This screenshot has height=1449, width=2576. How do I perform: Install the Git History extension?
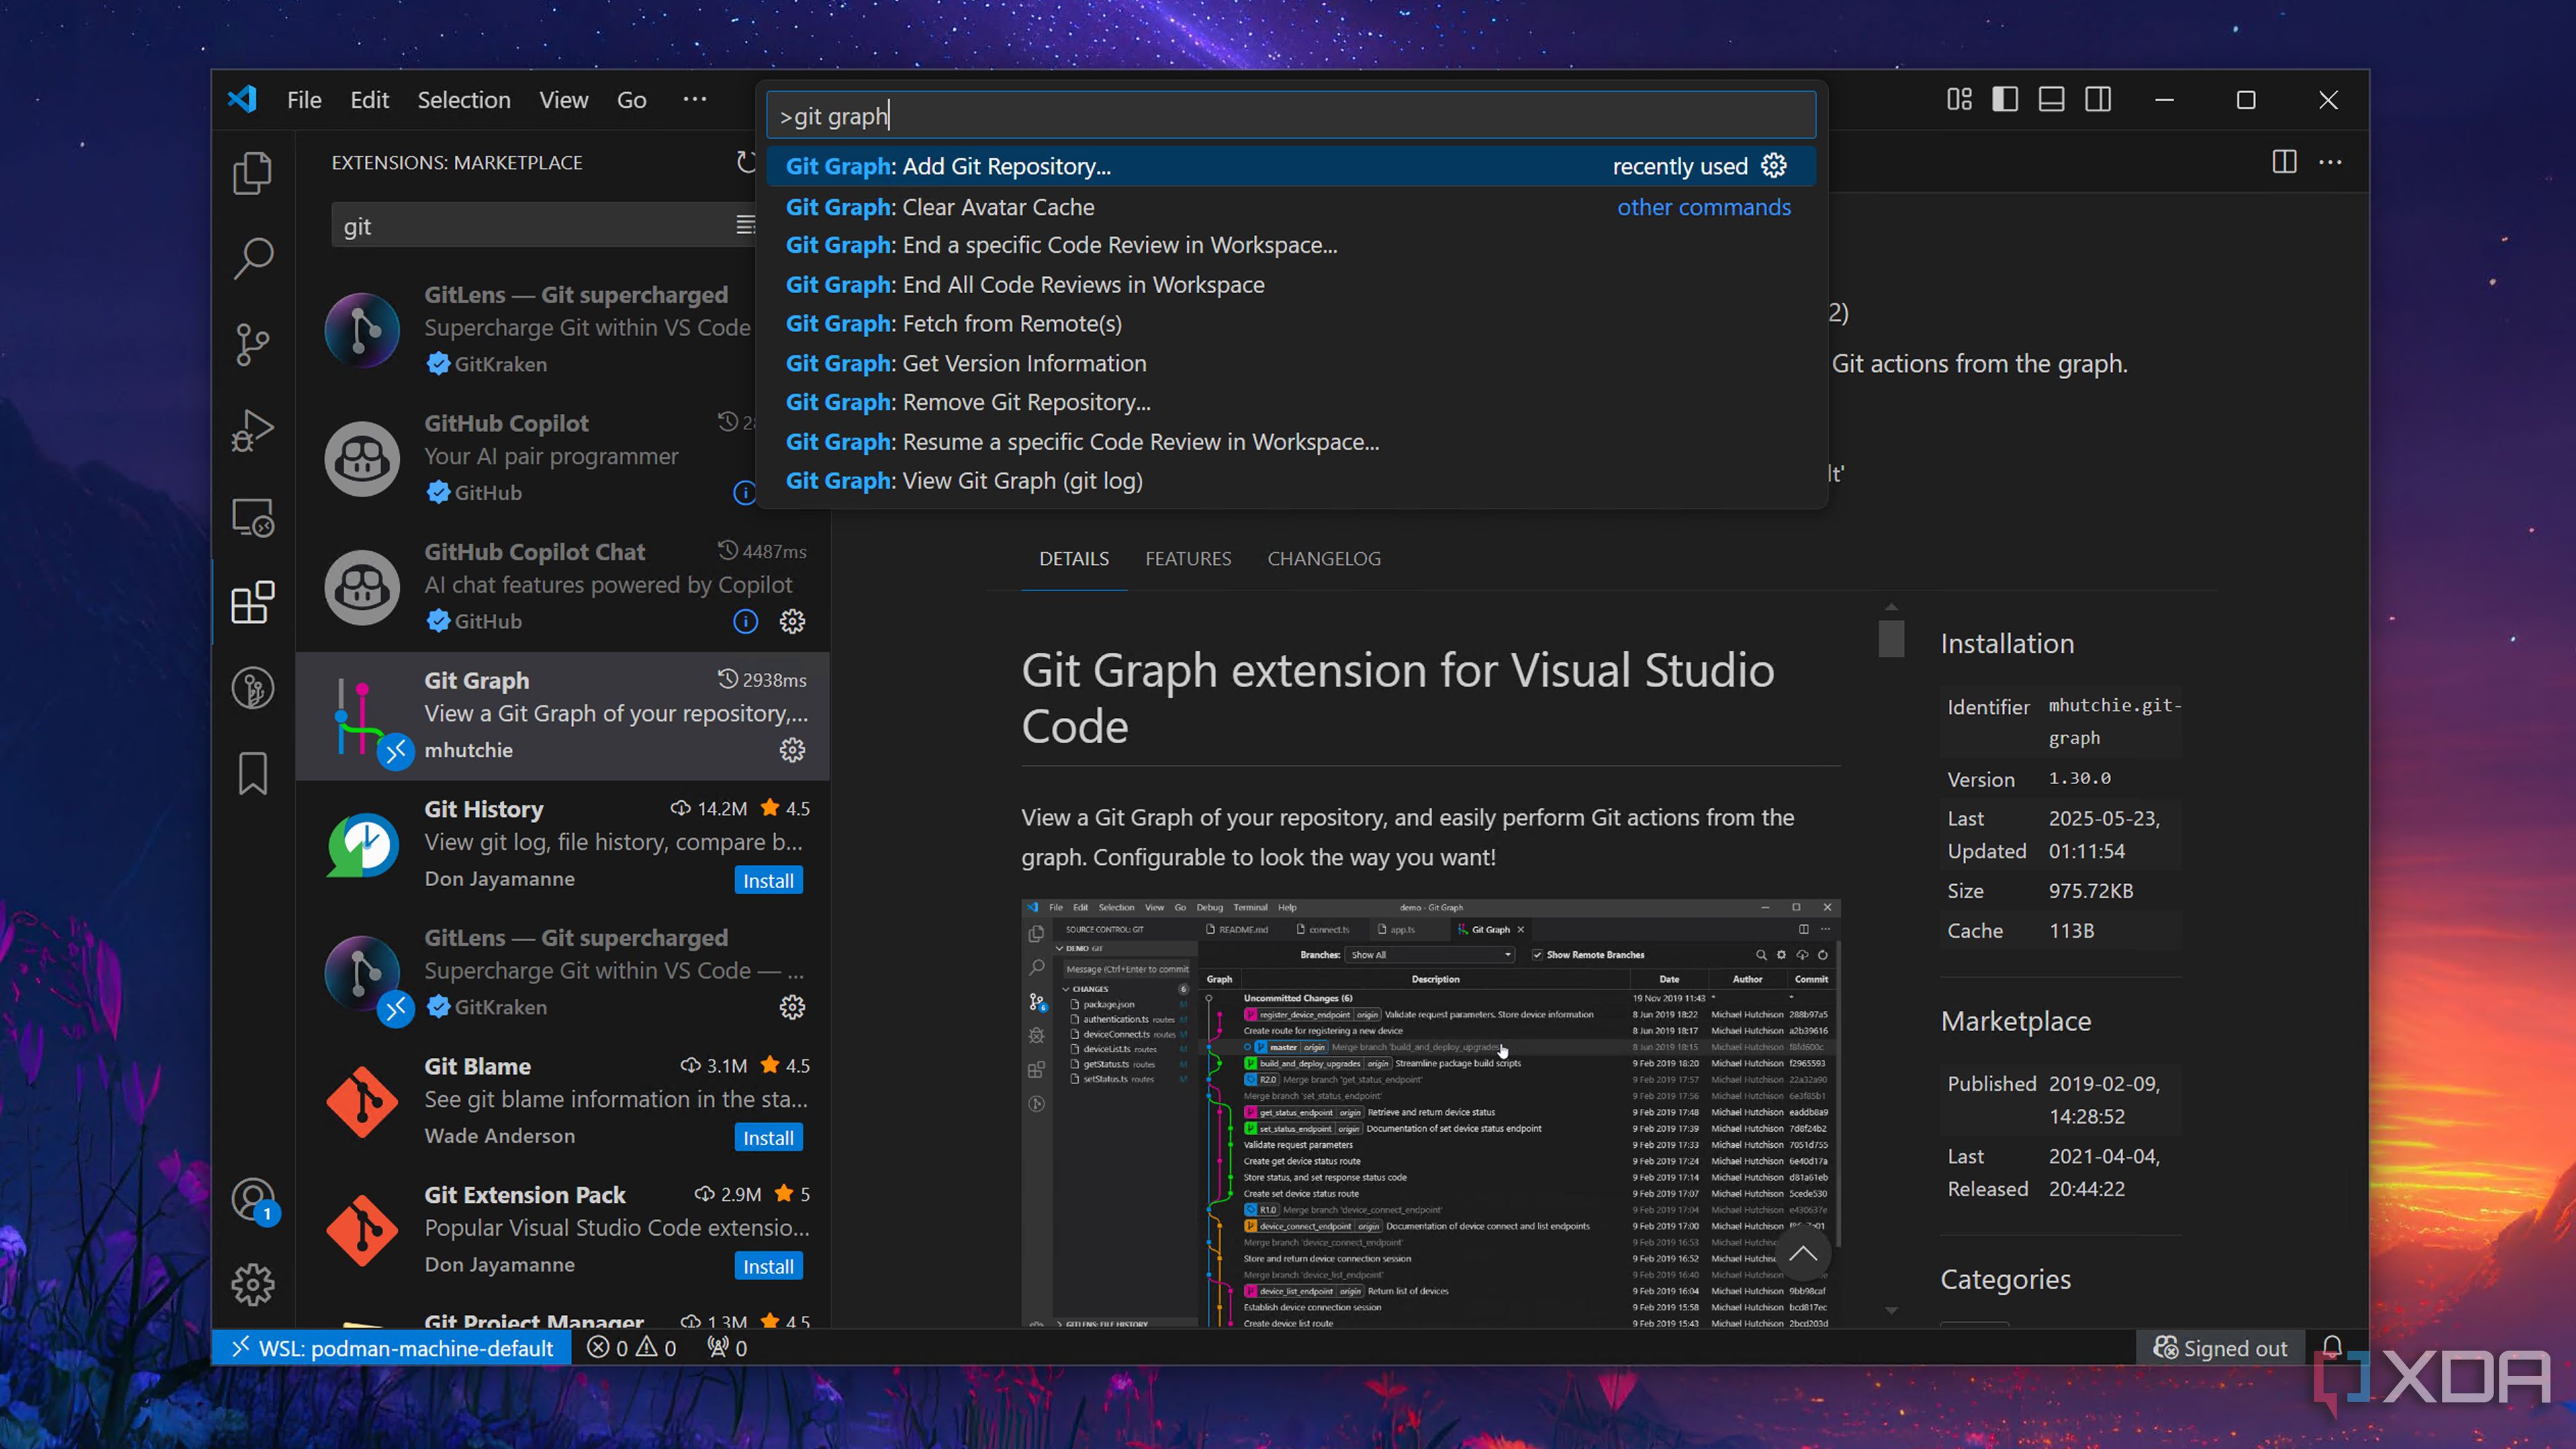pyautogui.click(x=767, y=880)
